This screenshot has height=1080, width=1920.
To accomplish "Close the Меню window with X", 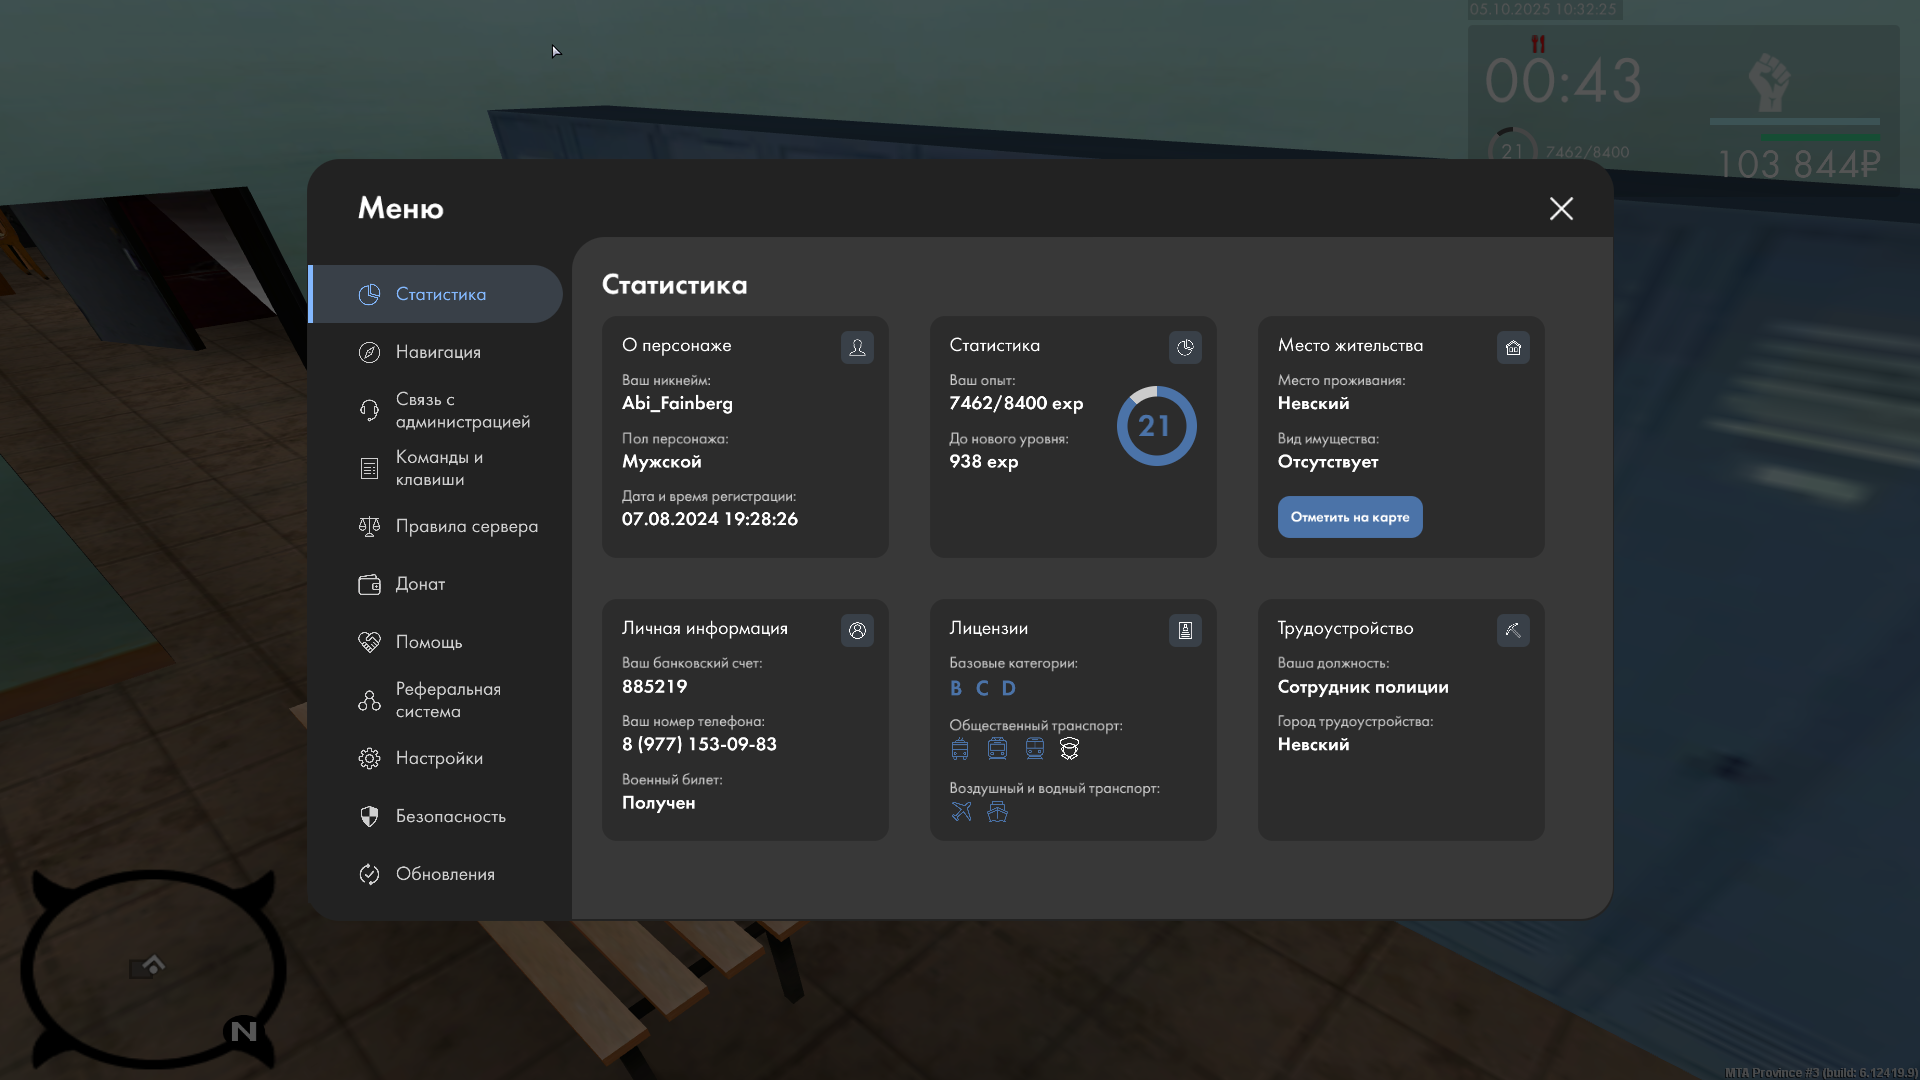I will coord(1561,208).
